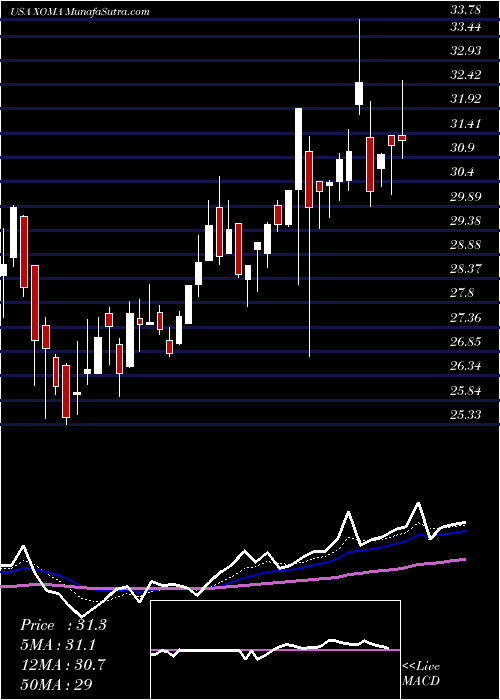Click the white candle with body near 32.42

point(359,93)
